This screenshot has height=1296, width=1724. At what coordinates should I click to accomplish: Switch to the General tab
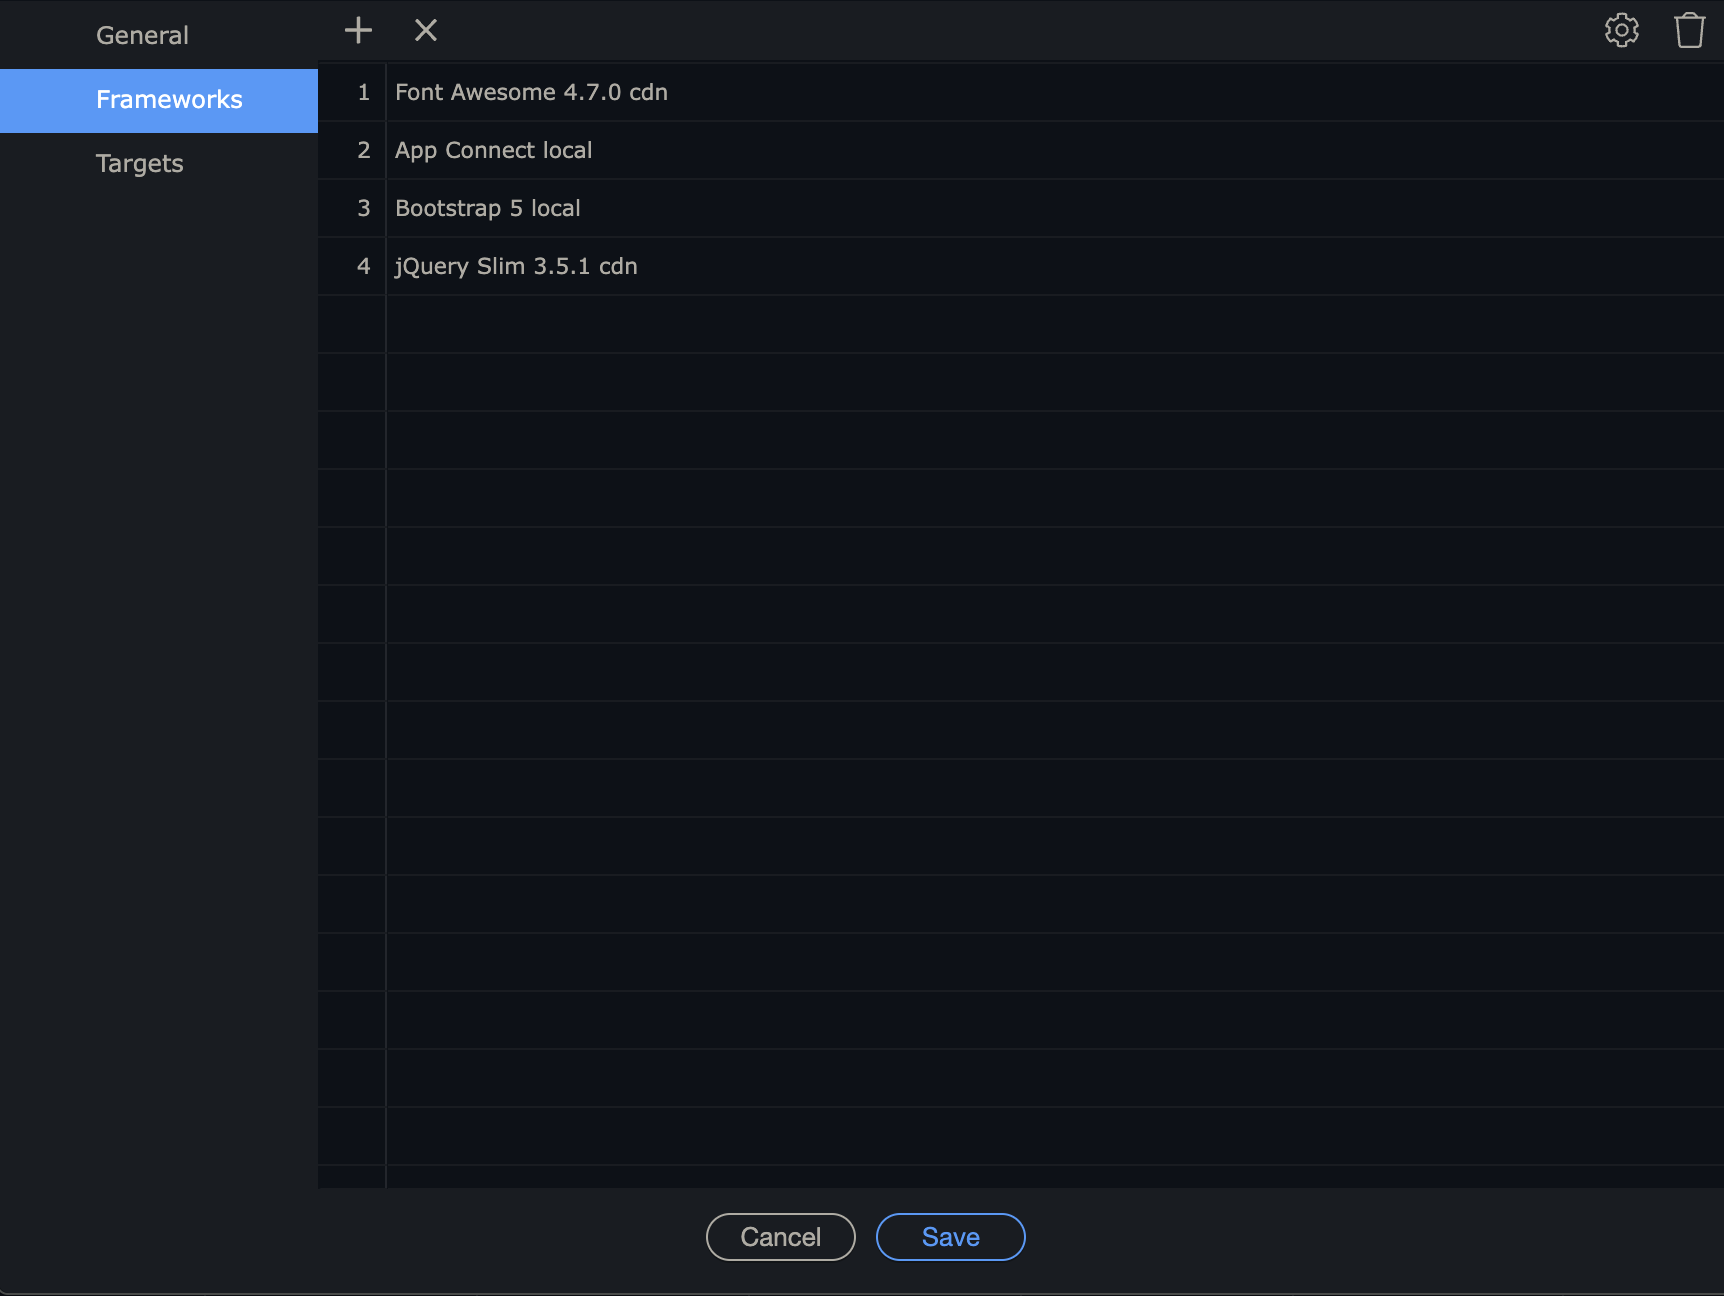(142, 36)
